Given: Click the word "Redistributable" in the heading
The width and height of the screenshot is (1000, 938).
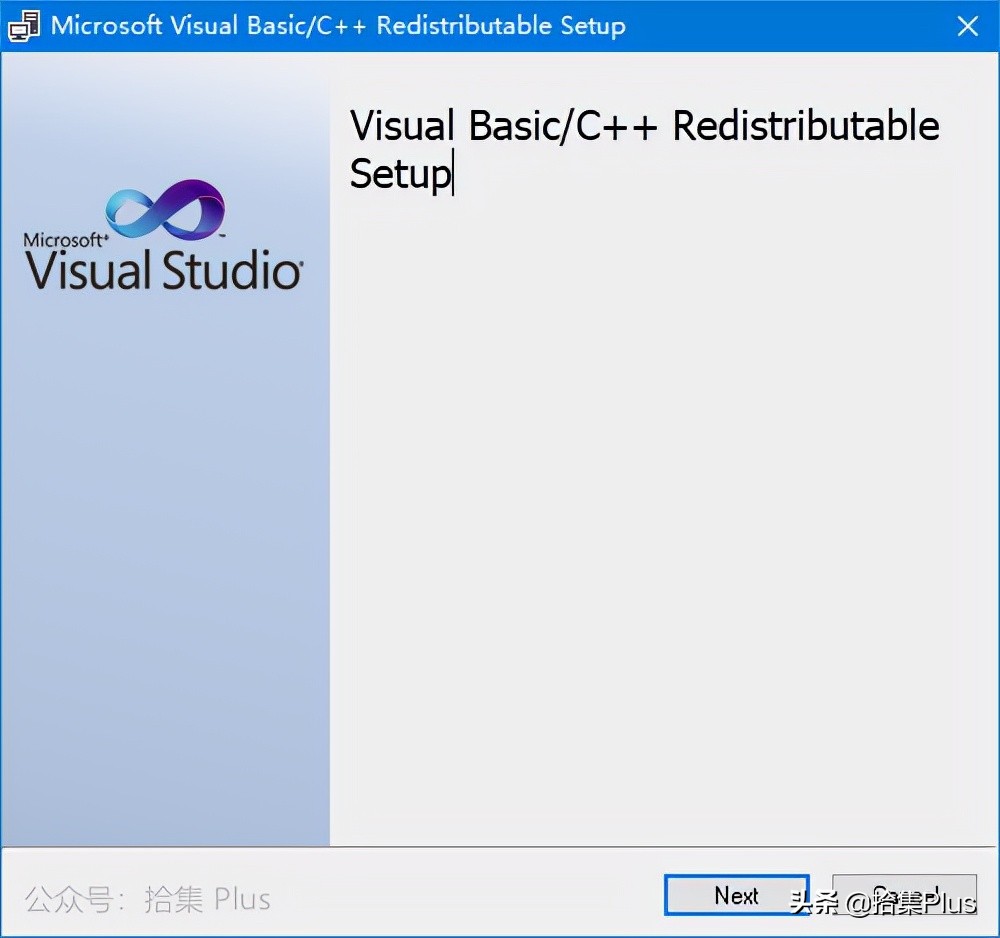Looking at the screenshot, I should [x=805, y=127].
